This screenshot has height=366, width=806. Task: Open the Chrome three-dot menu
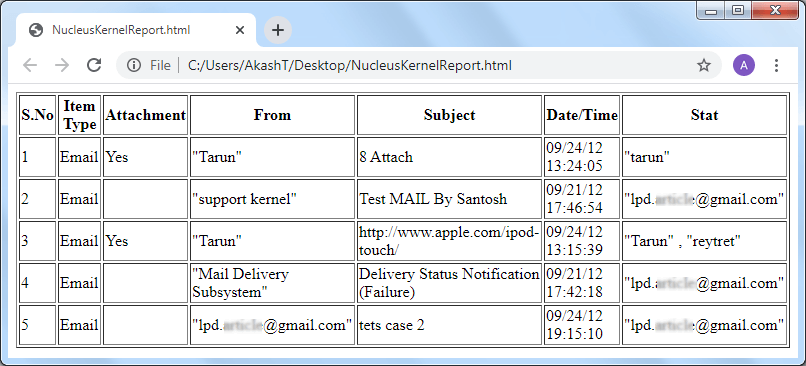(x=776, y=65)
